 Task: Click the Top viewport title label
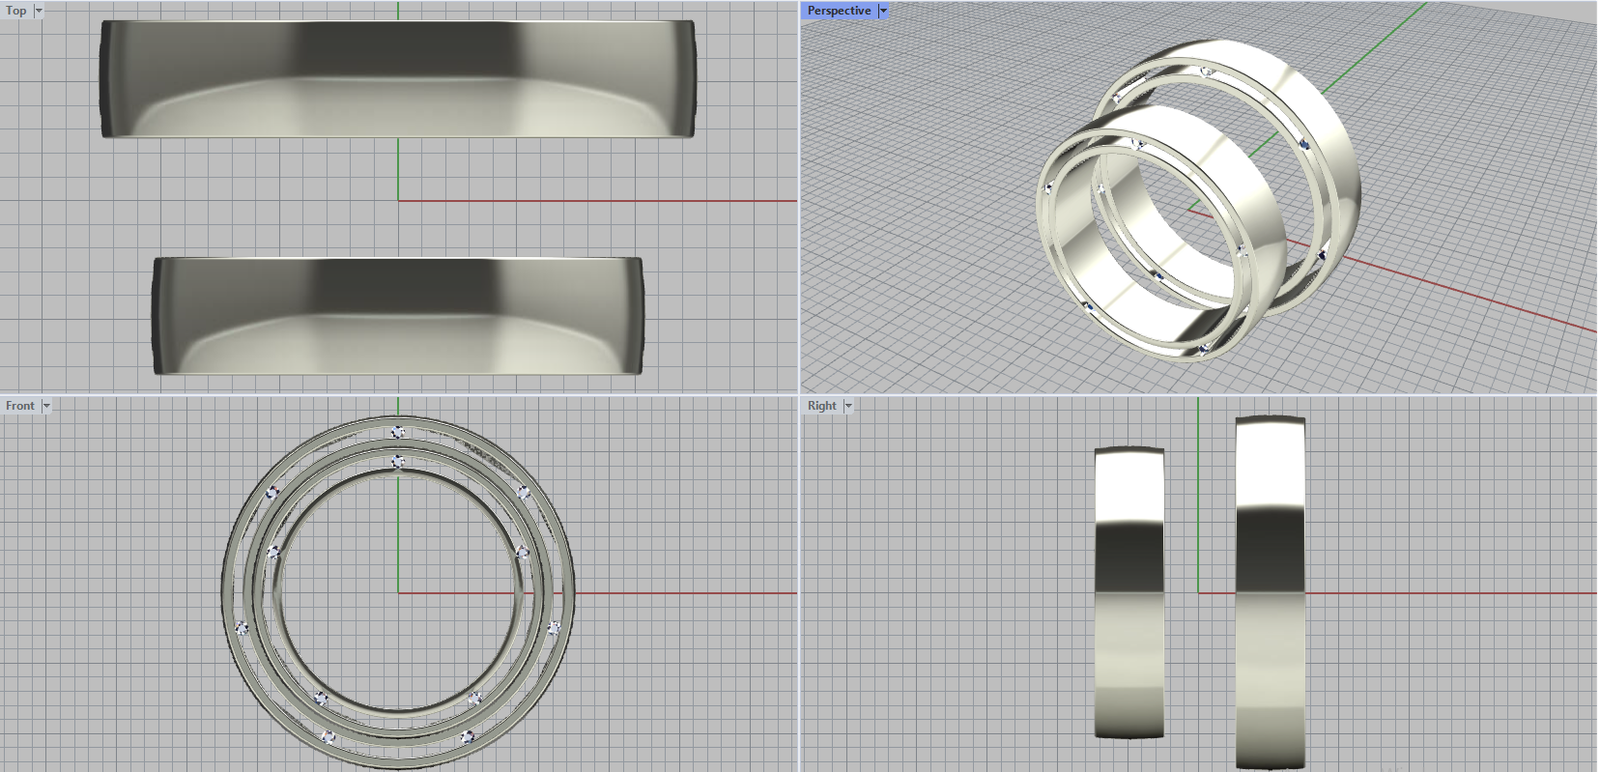tap(16, 11)
